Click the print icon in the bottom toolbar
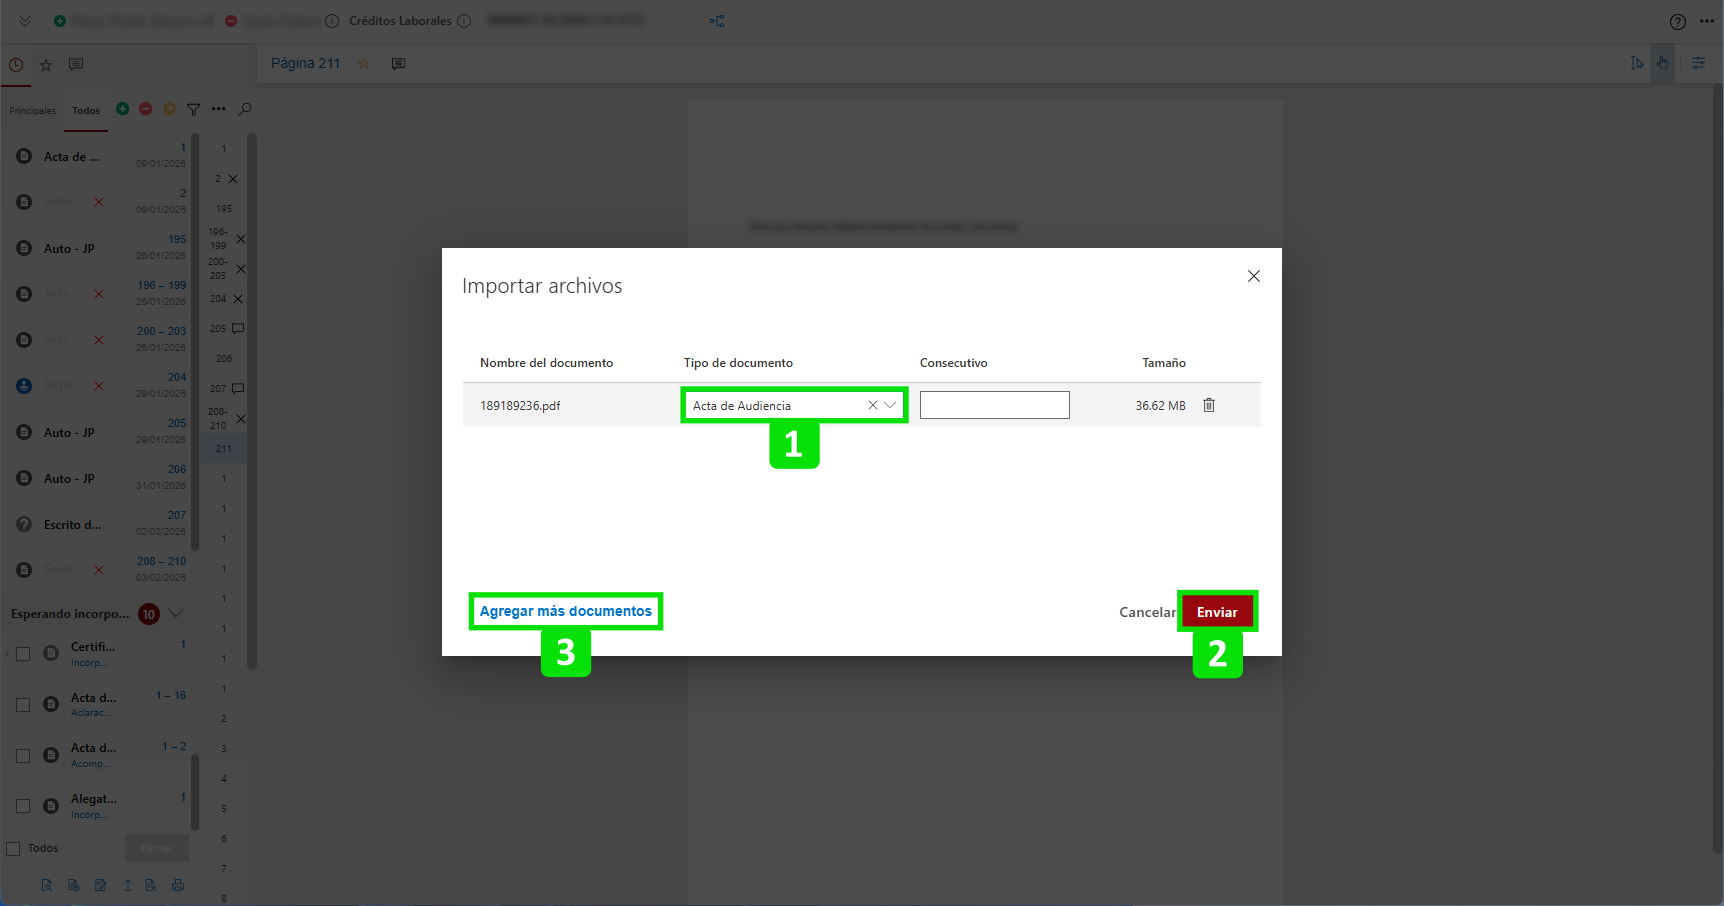1724x906 pixels. (x=178, y=885)
